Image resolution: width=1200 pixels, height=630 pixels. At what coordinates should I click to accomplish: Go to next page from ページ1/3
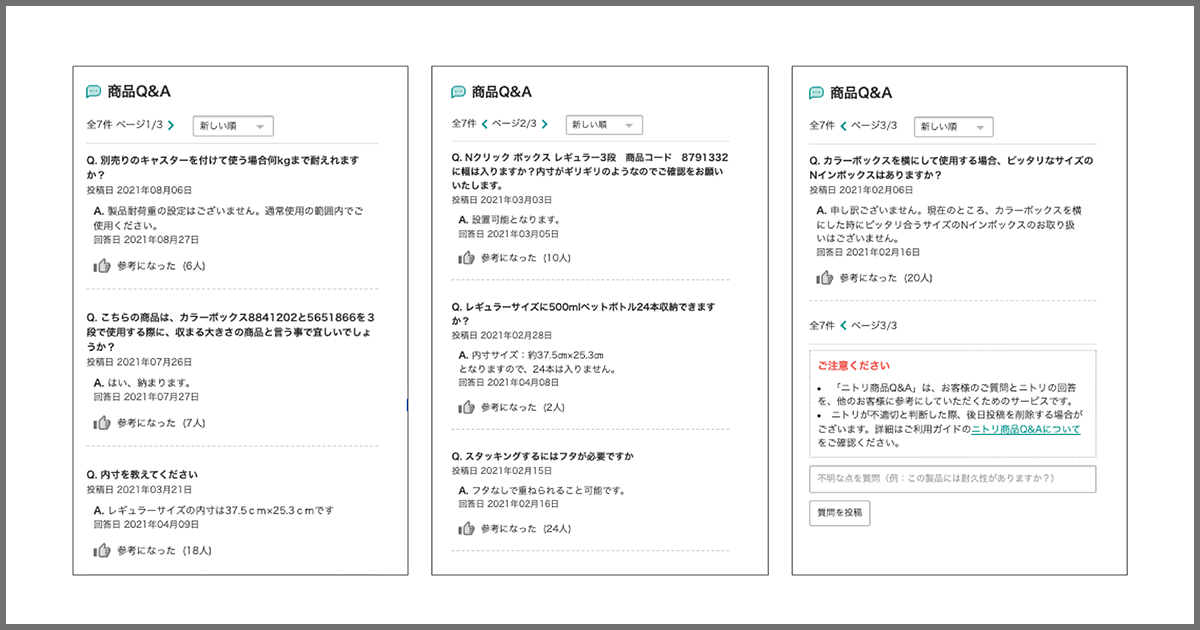coord(171,125)
